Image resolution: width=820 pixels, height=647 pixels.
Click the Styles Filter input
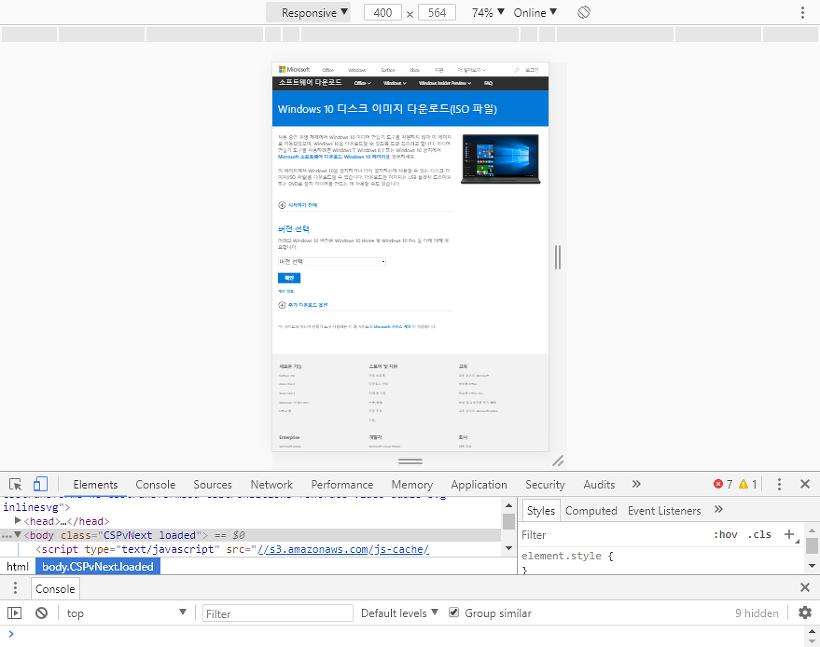click(x=612, y=535)
